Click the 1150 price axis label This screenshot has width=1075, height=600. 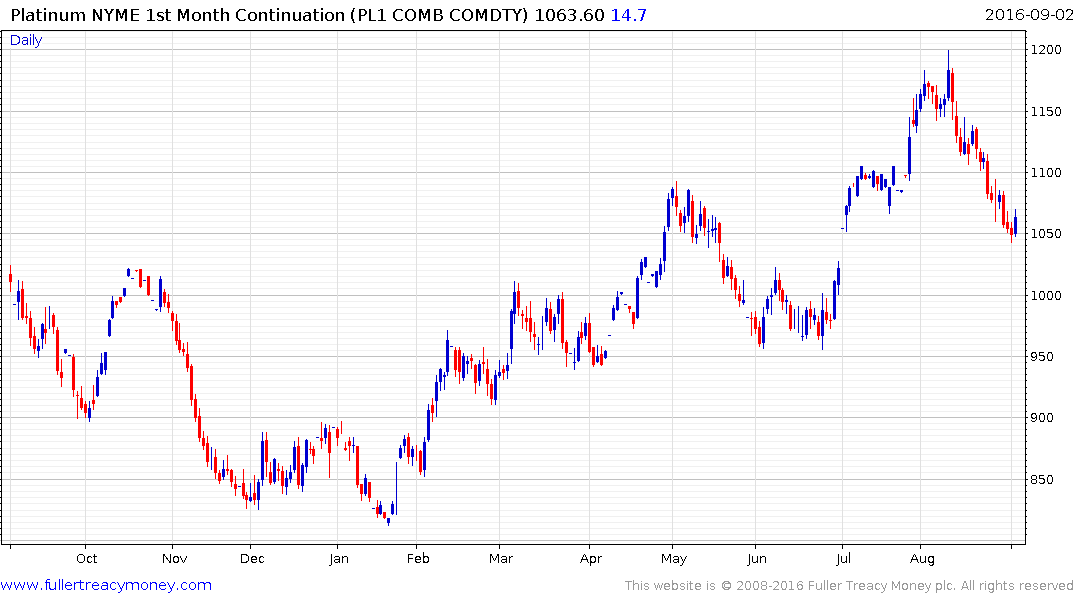(x=1046, y=112)
